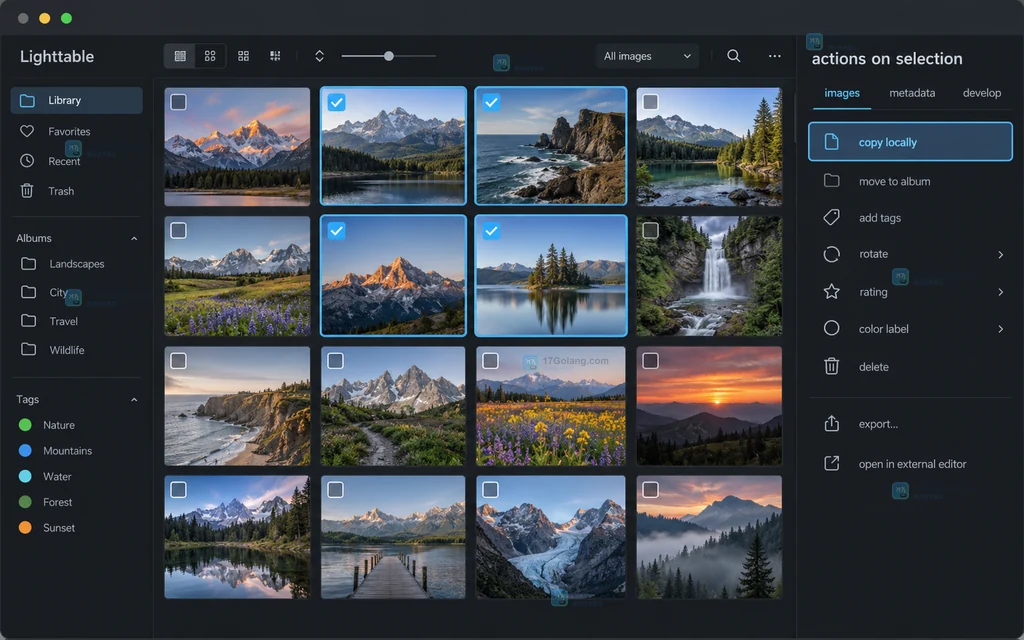Open the All images filter dropdown
Image resolution: width=1024 pixels, height=640 pixels.
coord(647,56)
